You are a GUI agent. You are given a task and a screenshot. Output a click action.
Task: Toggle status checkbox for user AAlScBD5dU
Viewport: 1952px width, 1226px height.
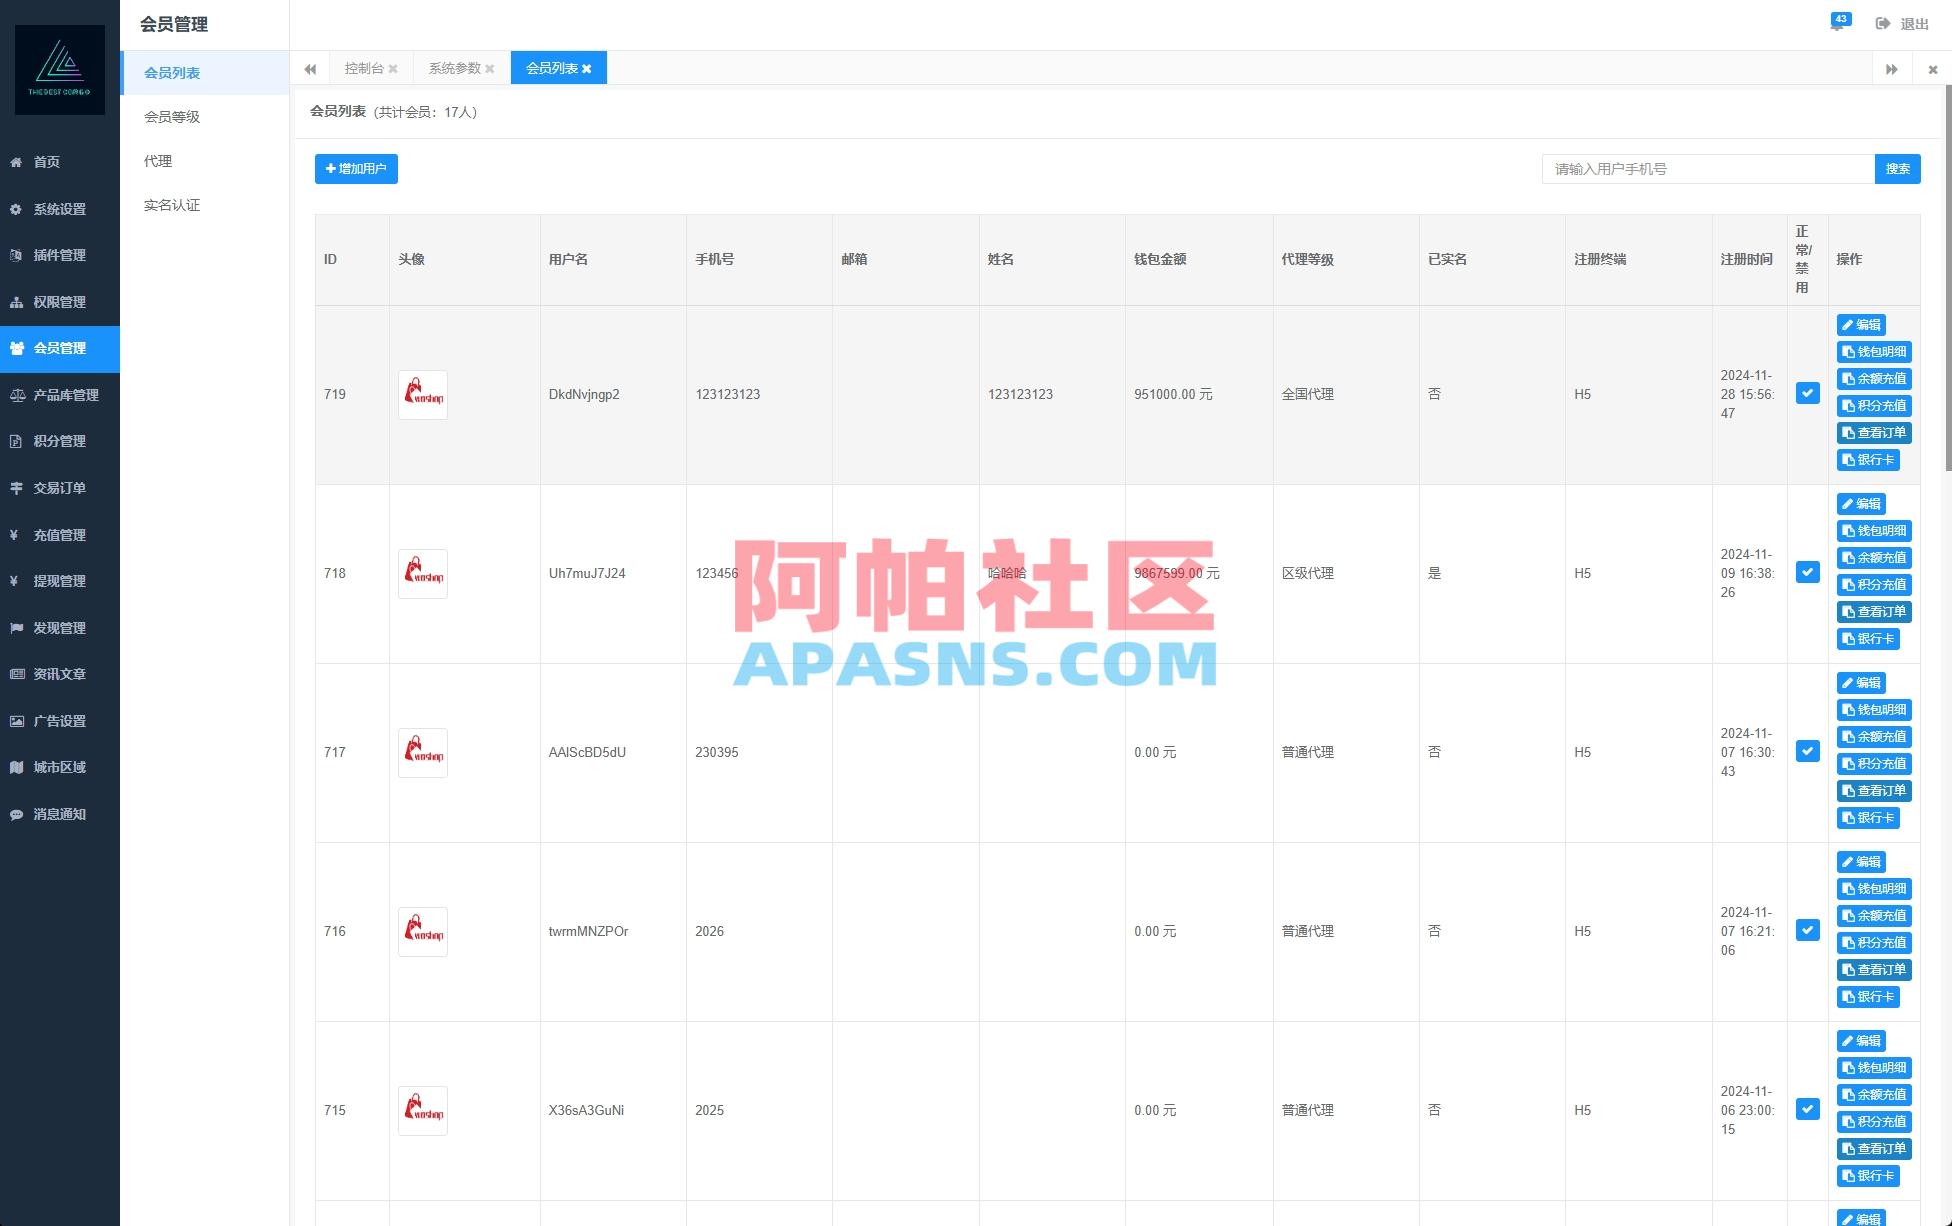[x=1807, y=751]
